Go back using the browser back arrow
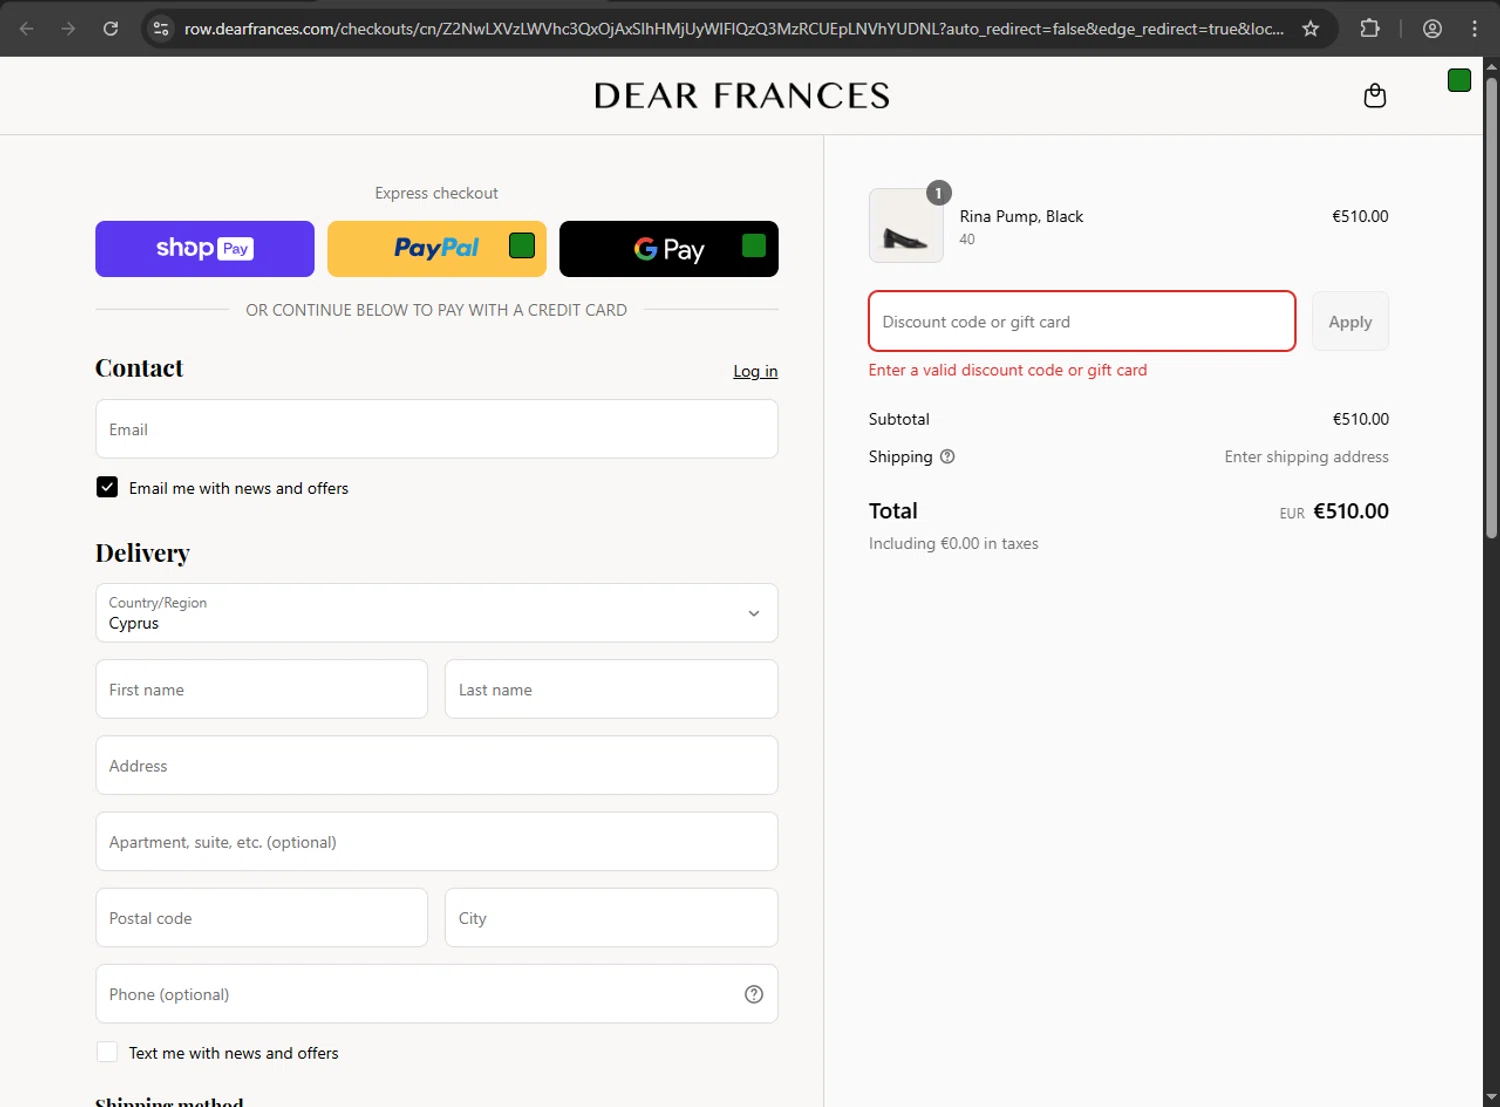 pyautogui.click(x=27, y=29)
